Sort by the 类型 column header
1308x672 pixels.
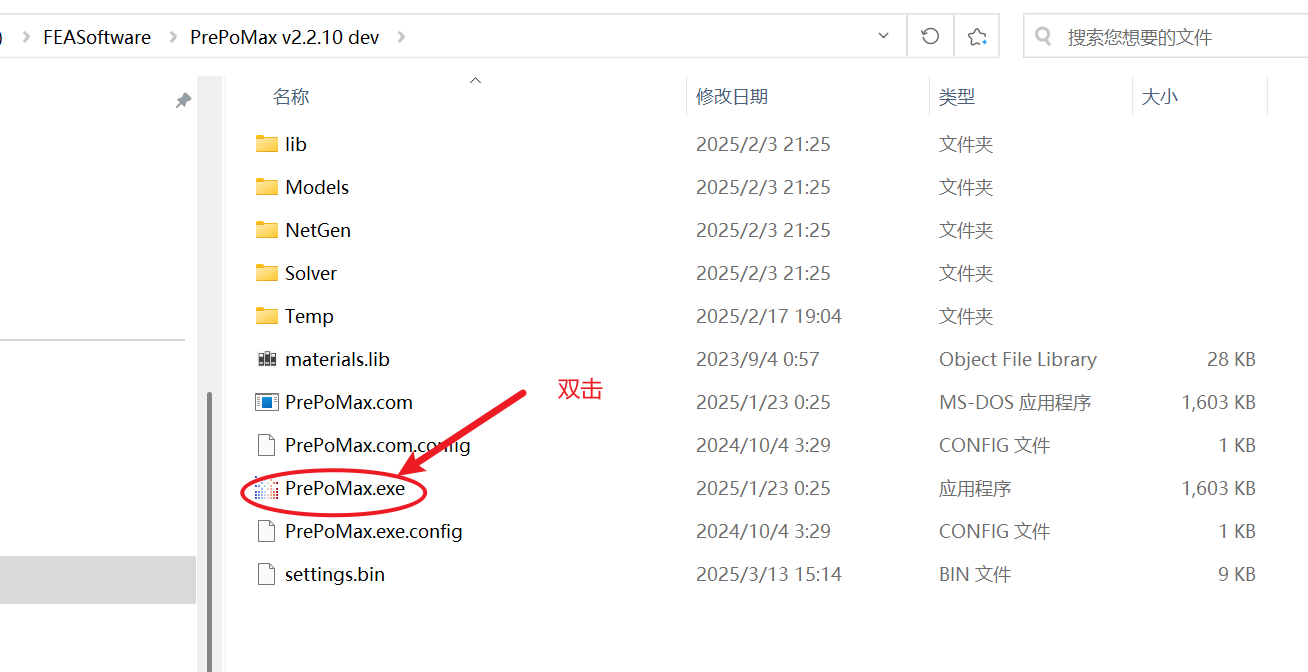click(x=957, y=97)
